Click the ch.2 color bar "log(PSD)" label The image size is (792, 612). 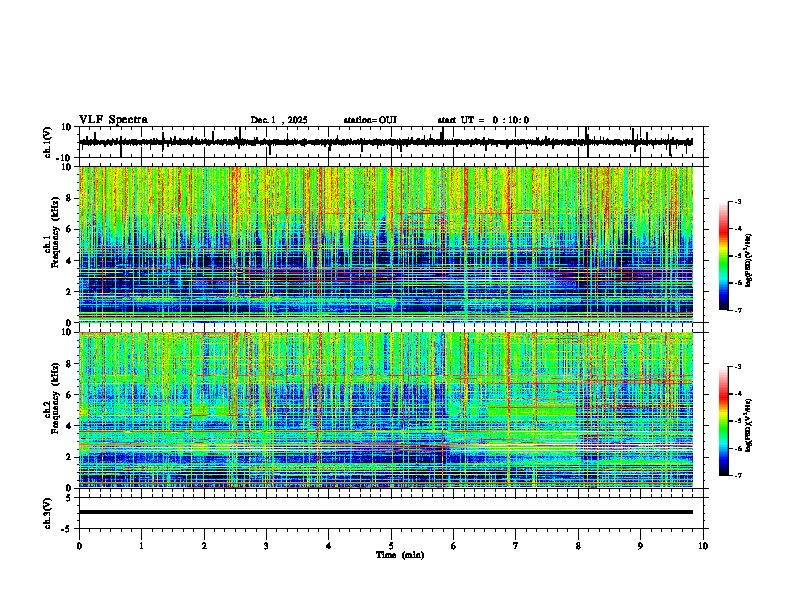[x=749, y=425]
